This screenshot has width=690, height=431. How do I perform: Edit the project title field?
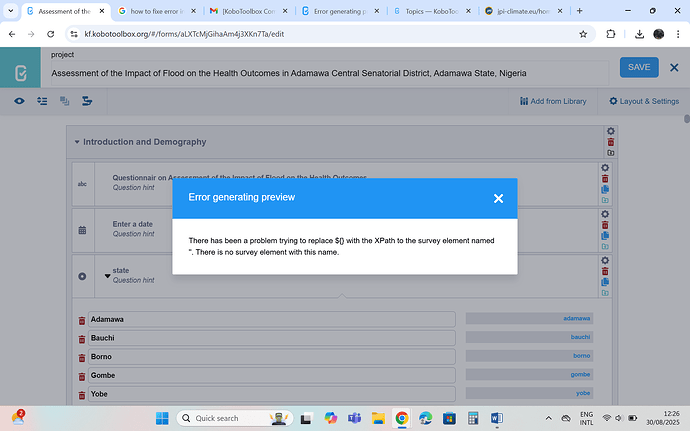pyautogui.click(x=330, y=73)
